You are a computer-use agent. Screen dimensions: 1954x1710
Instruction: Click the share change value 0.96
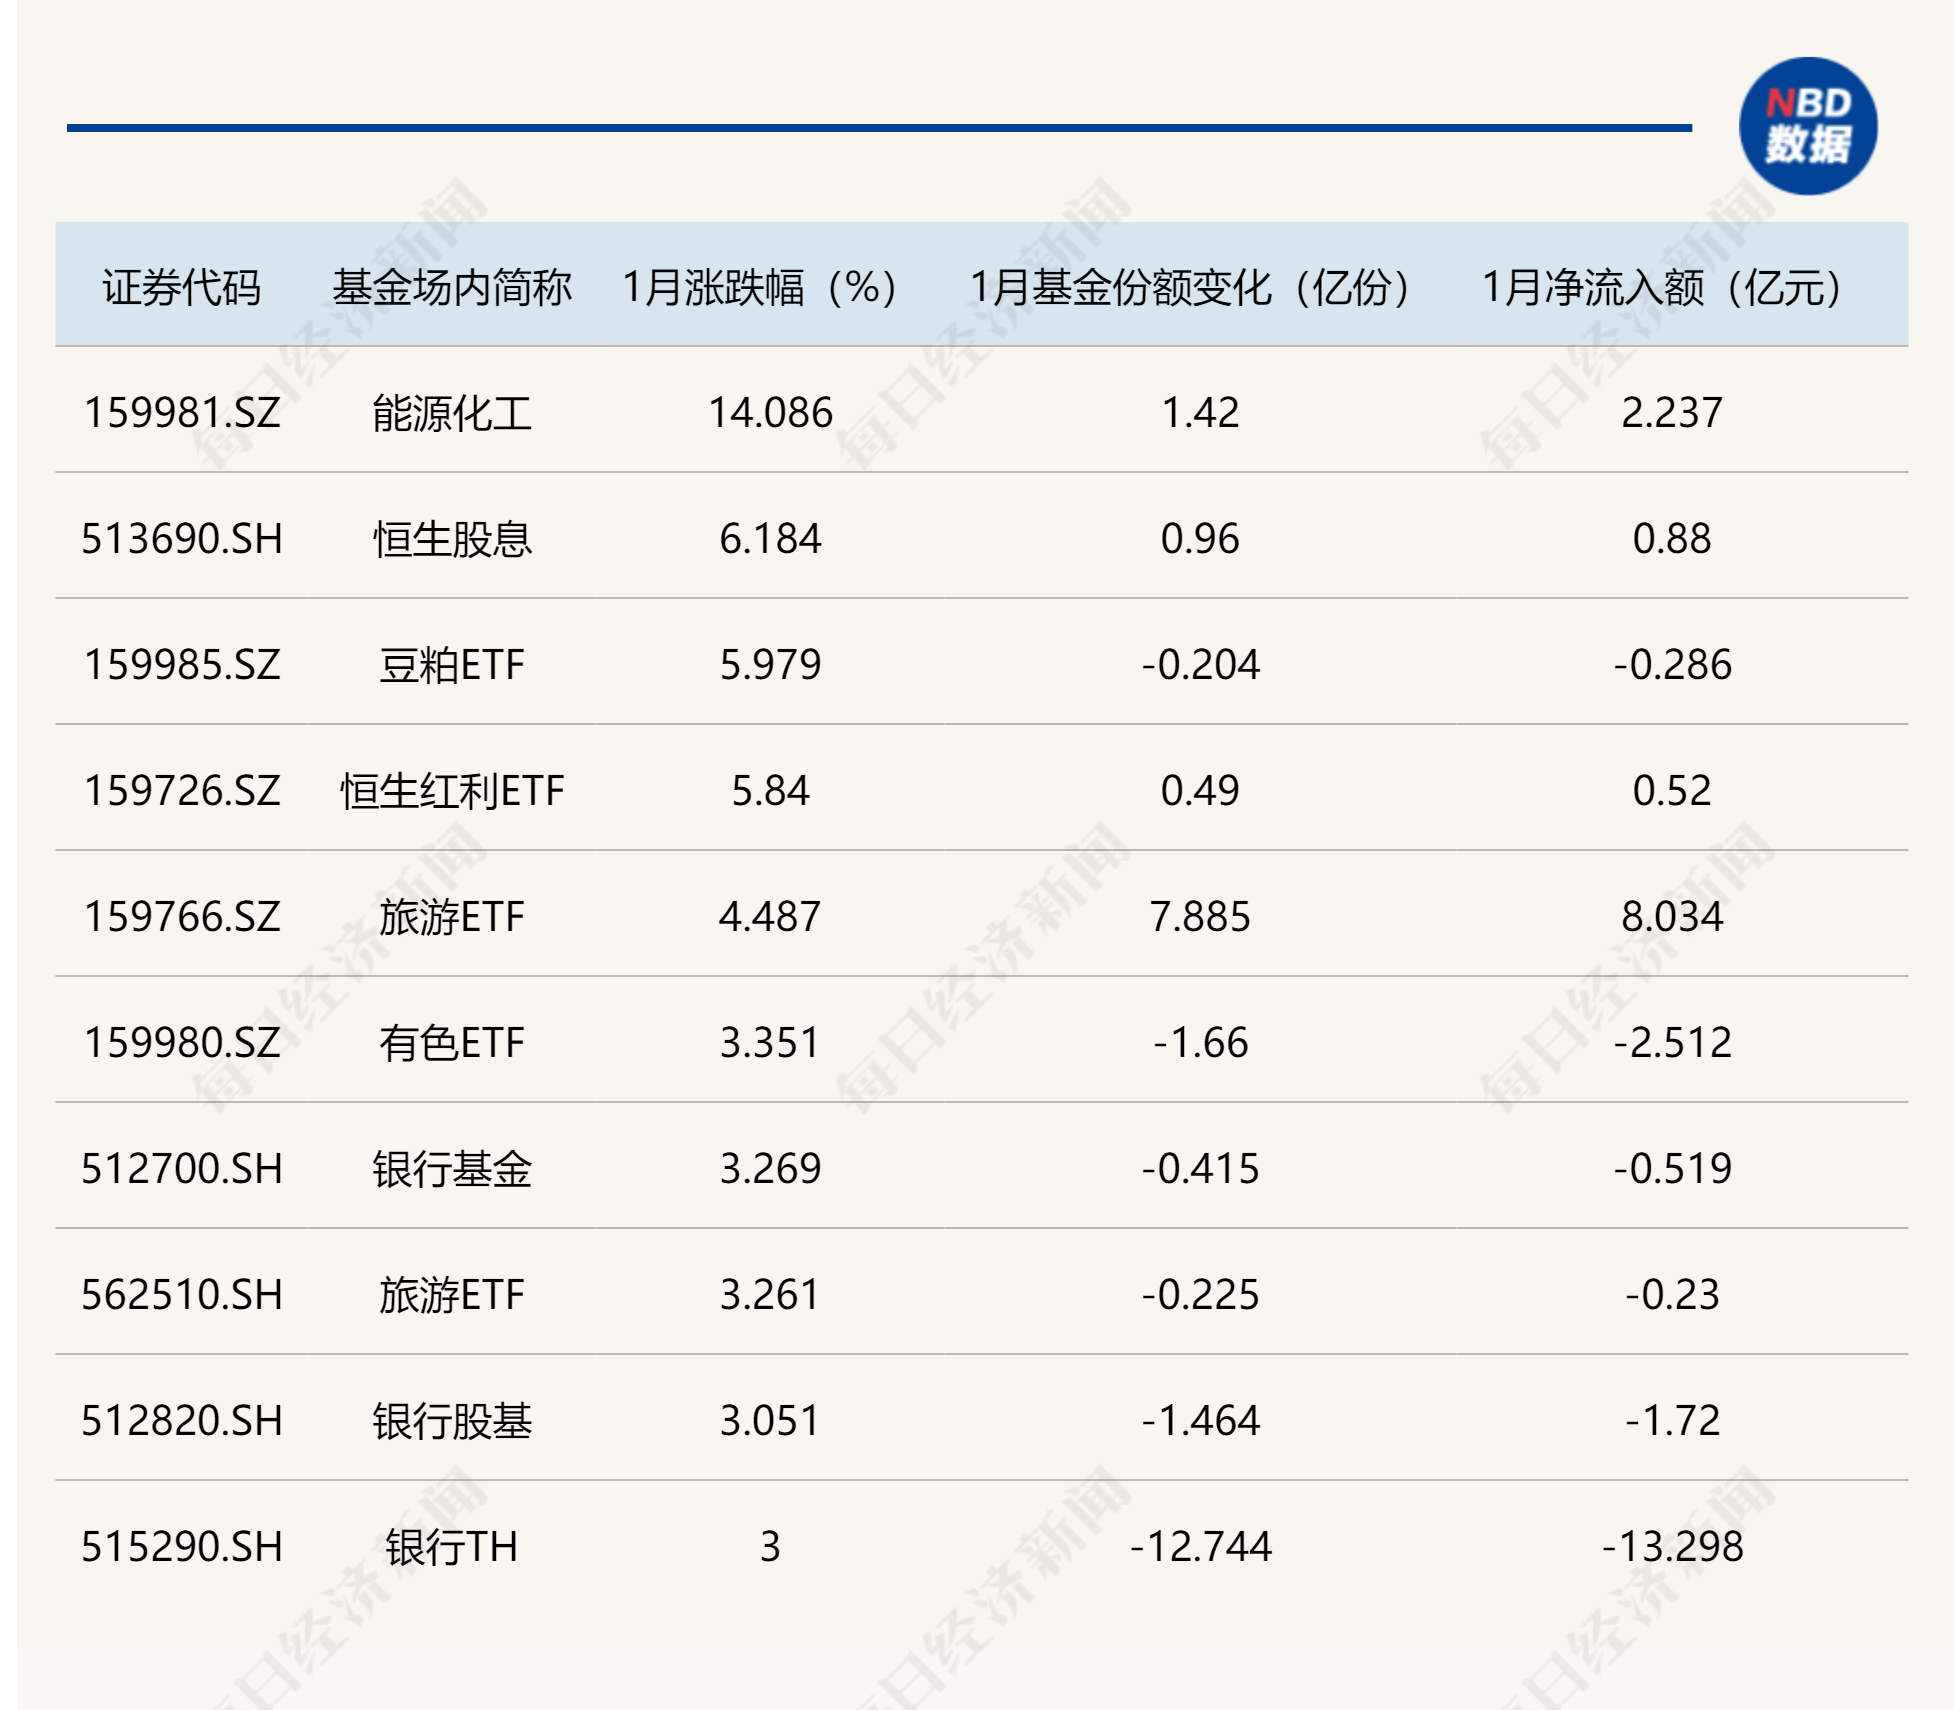click(1200, 539)
